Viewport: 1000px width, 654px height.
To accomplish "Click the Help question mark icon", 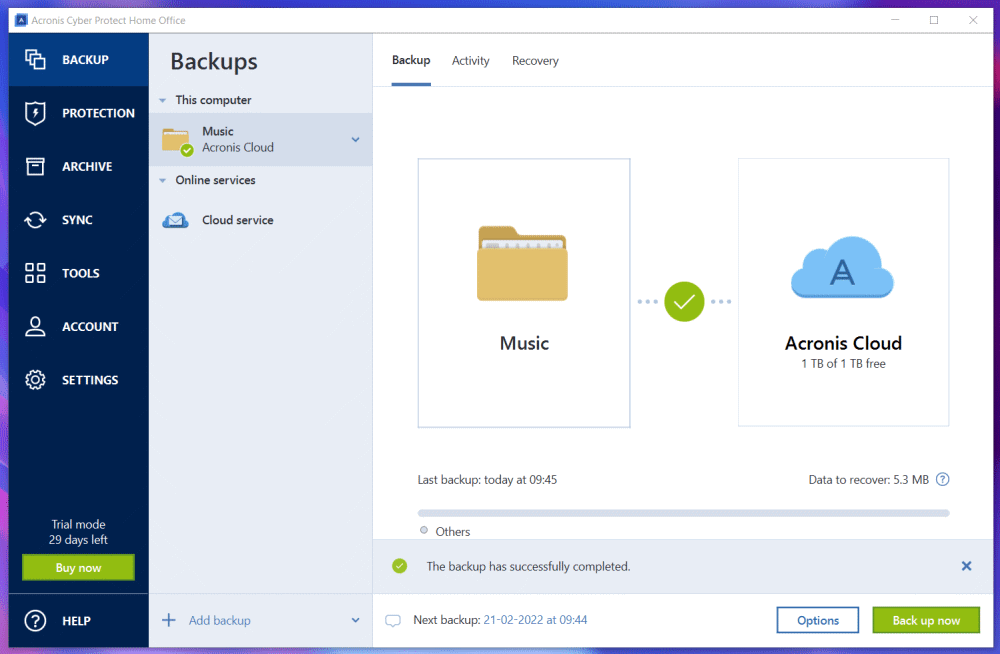I will [36, 621].
